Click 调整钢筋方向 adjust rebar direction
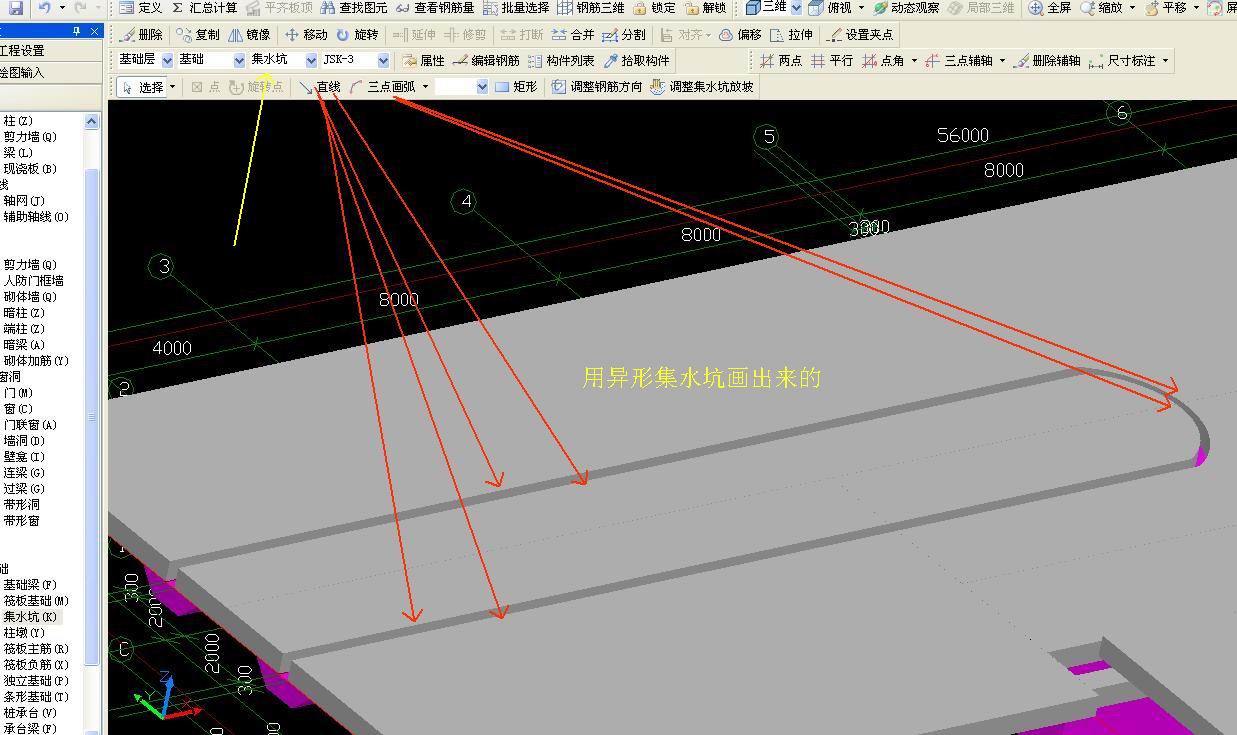The width and height of the screenshot is (1237, 735). 596,87
